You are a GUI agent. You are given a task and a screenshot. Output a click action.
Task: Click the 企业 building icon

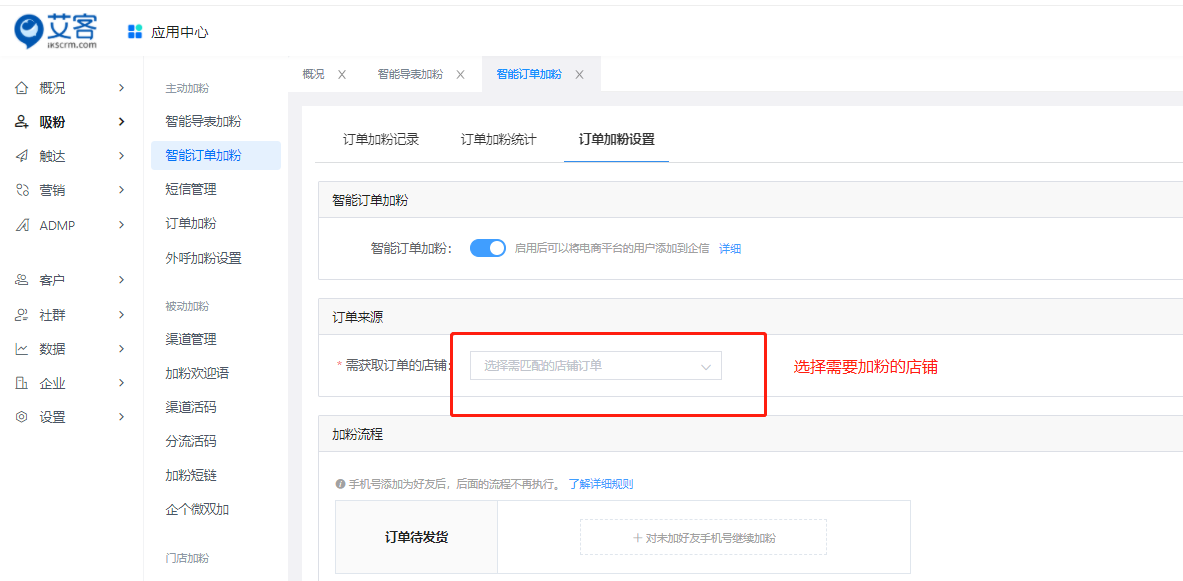(21, 383)
